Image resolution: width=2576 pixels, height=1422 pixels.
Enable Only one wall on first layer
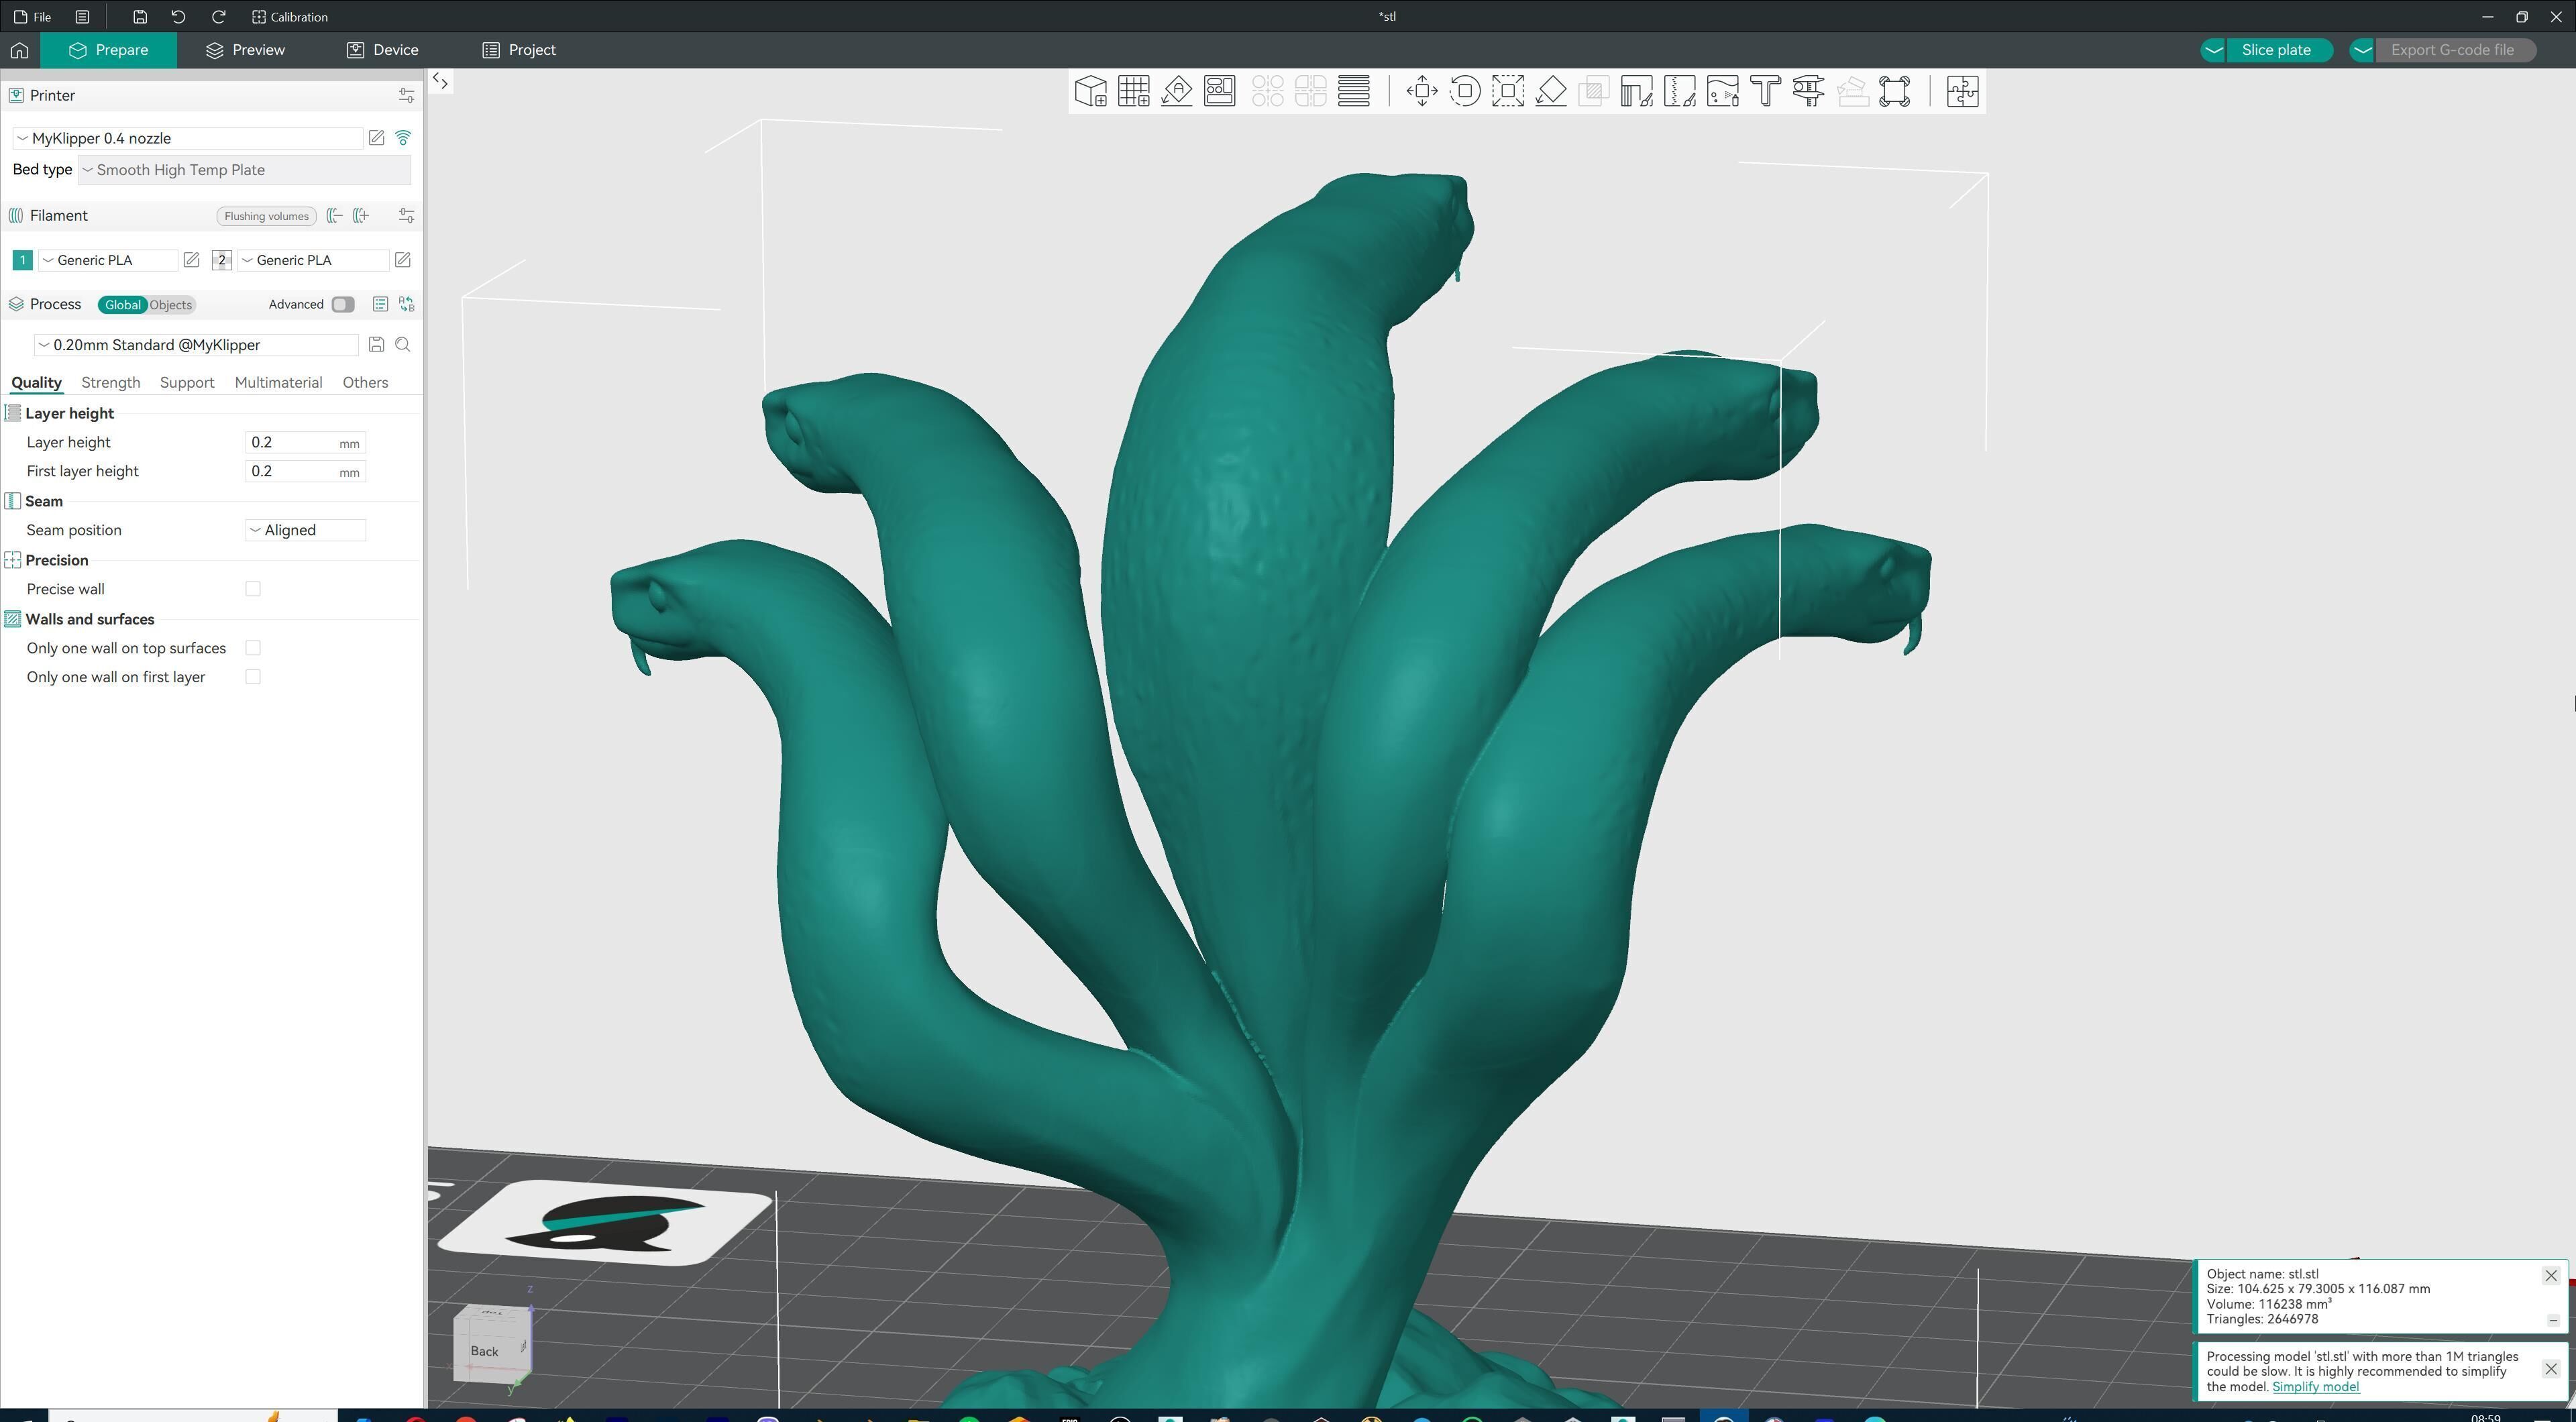253,677
